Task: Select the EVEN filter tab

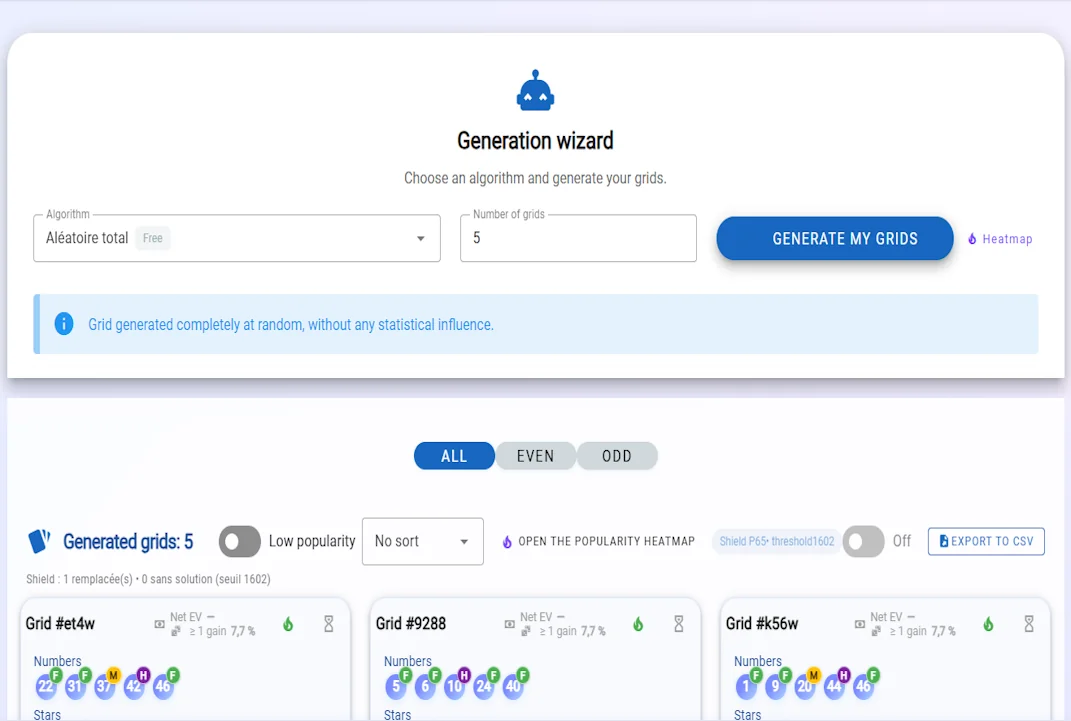Action: pyautogui.click(x=535, y=456)
